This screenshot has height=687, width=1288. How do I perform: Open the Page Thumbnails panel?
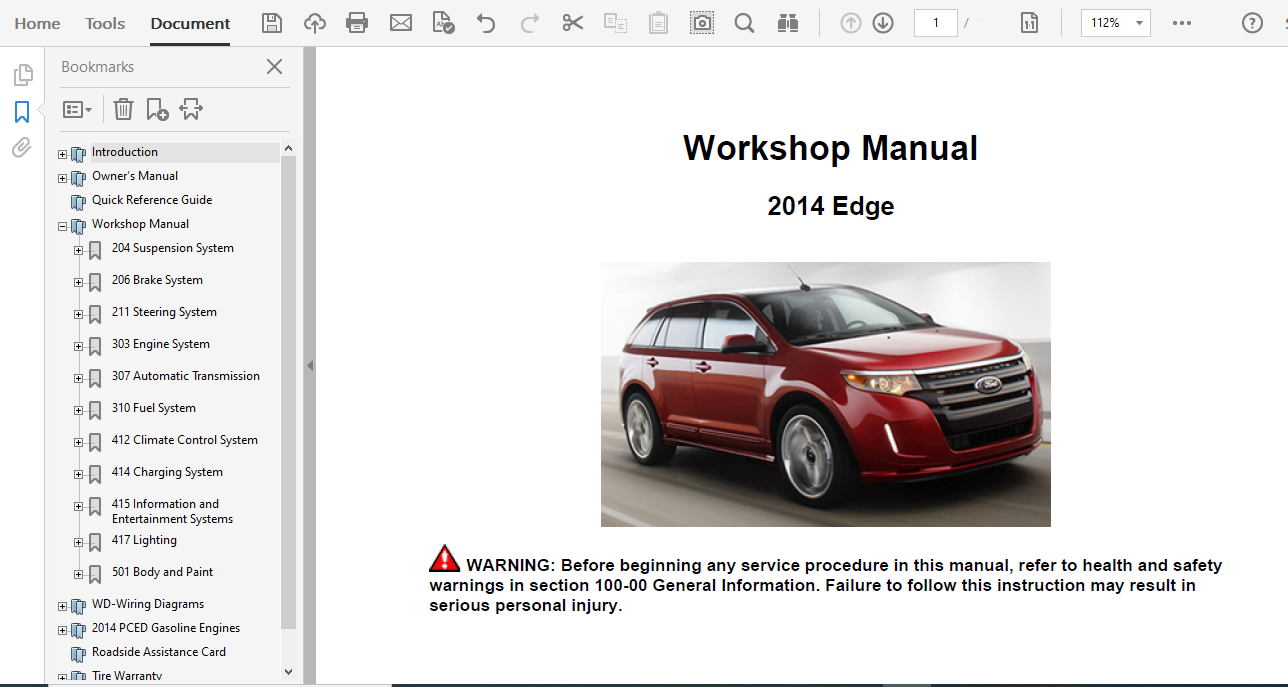point(22,75)
